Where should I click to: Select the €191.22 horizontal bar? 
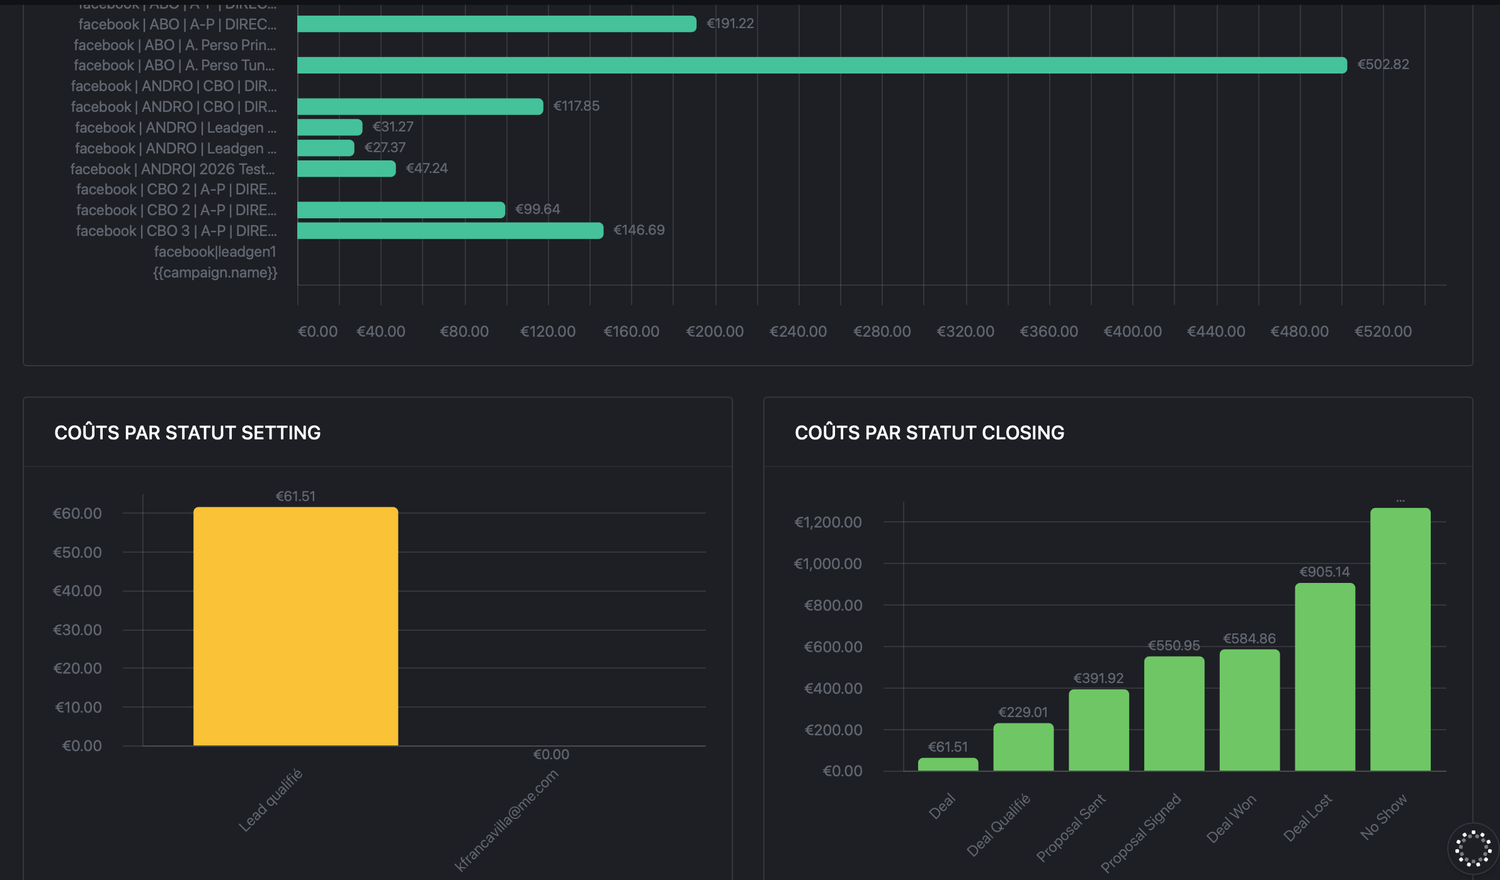pyautogui.click(x=496, y=24)
